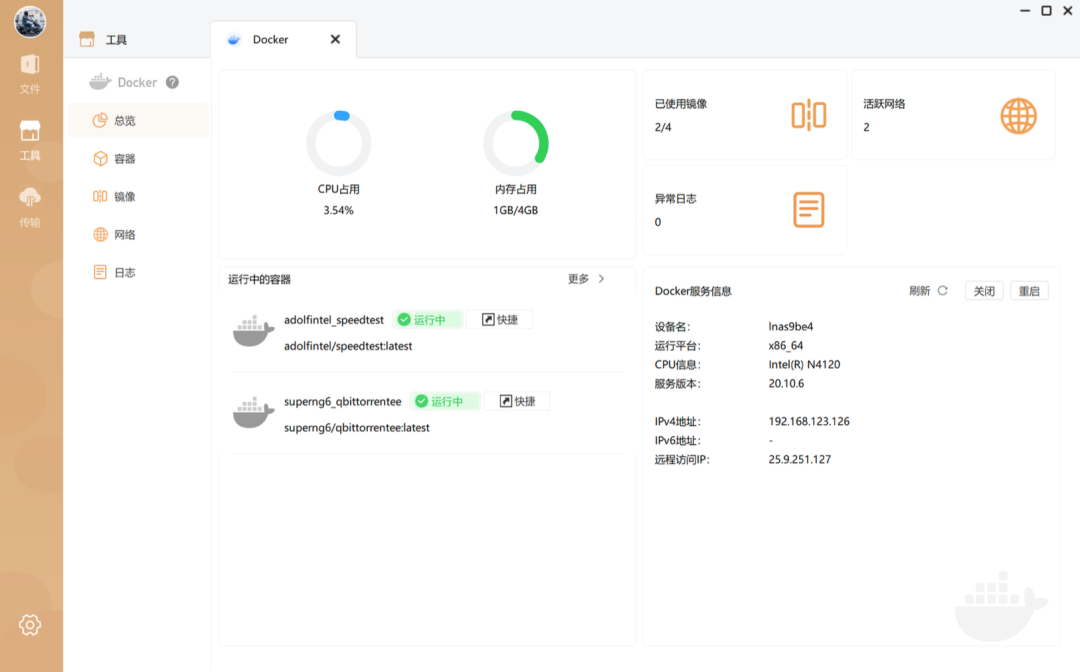The image size is (1080, 672).
Task: Click 重启 to restart the Docker service
Action: (1030, 290)
